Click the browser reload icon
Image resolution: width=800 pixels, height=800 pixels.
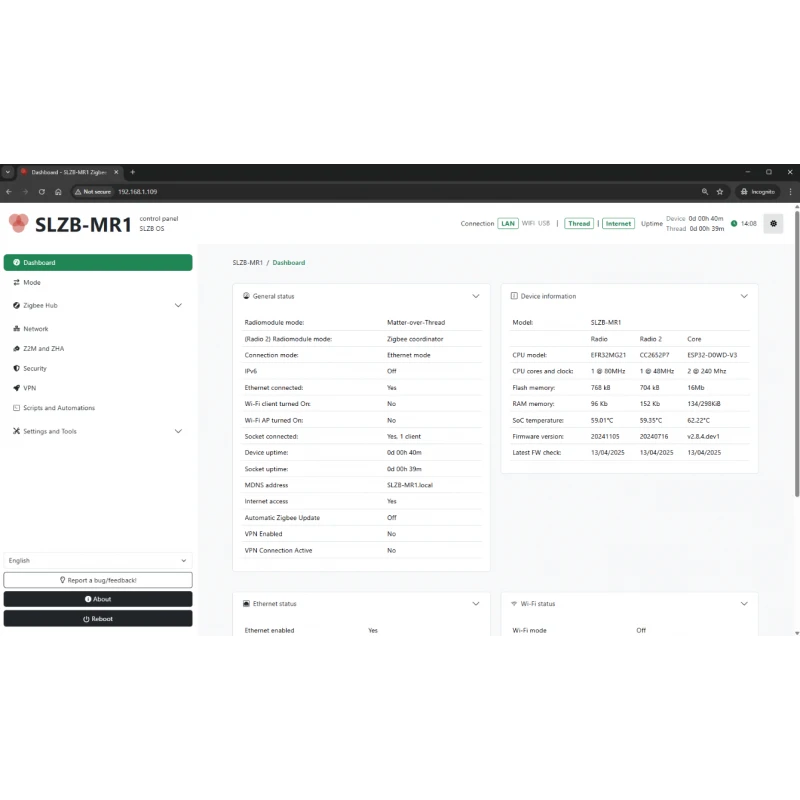coord(41,191)
